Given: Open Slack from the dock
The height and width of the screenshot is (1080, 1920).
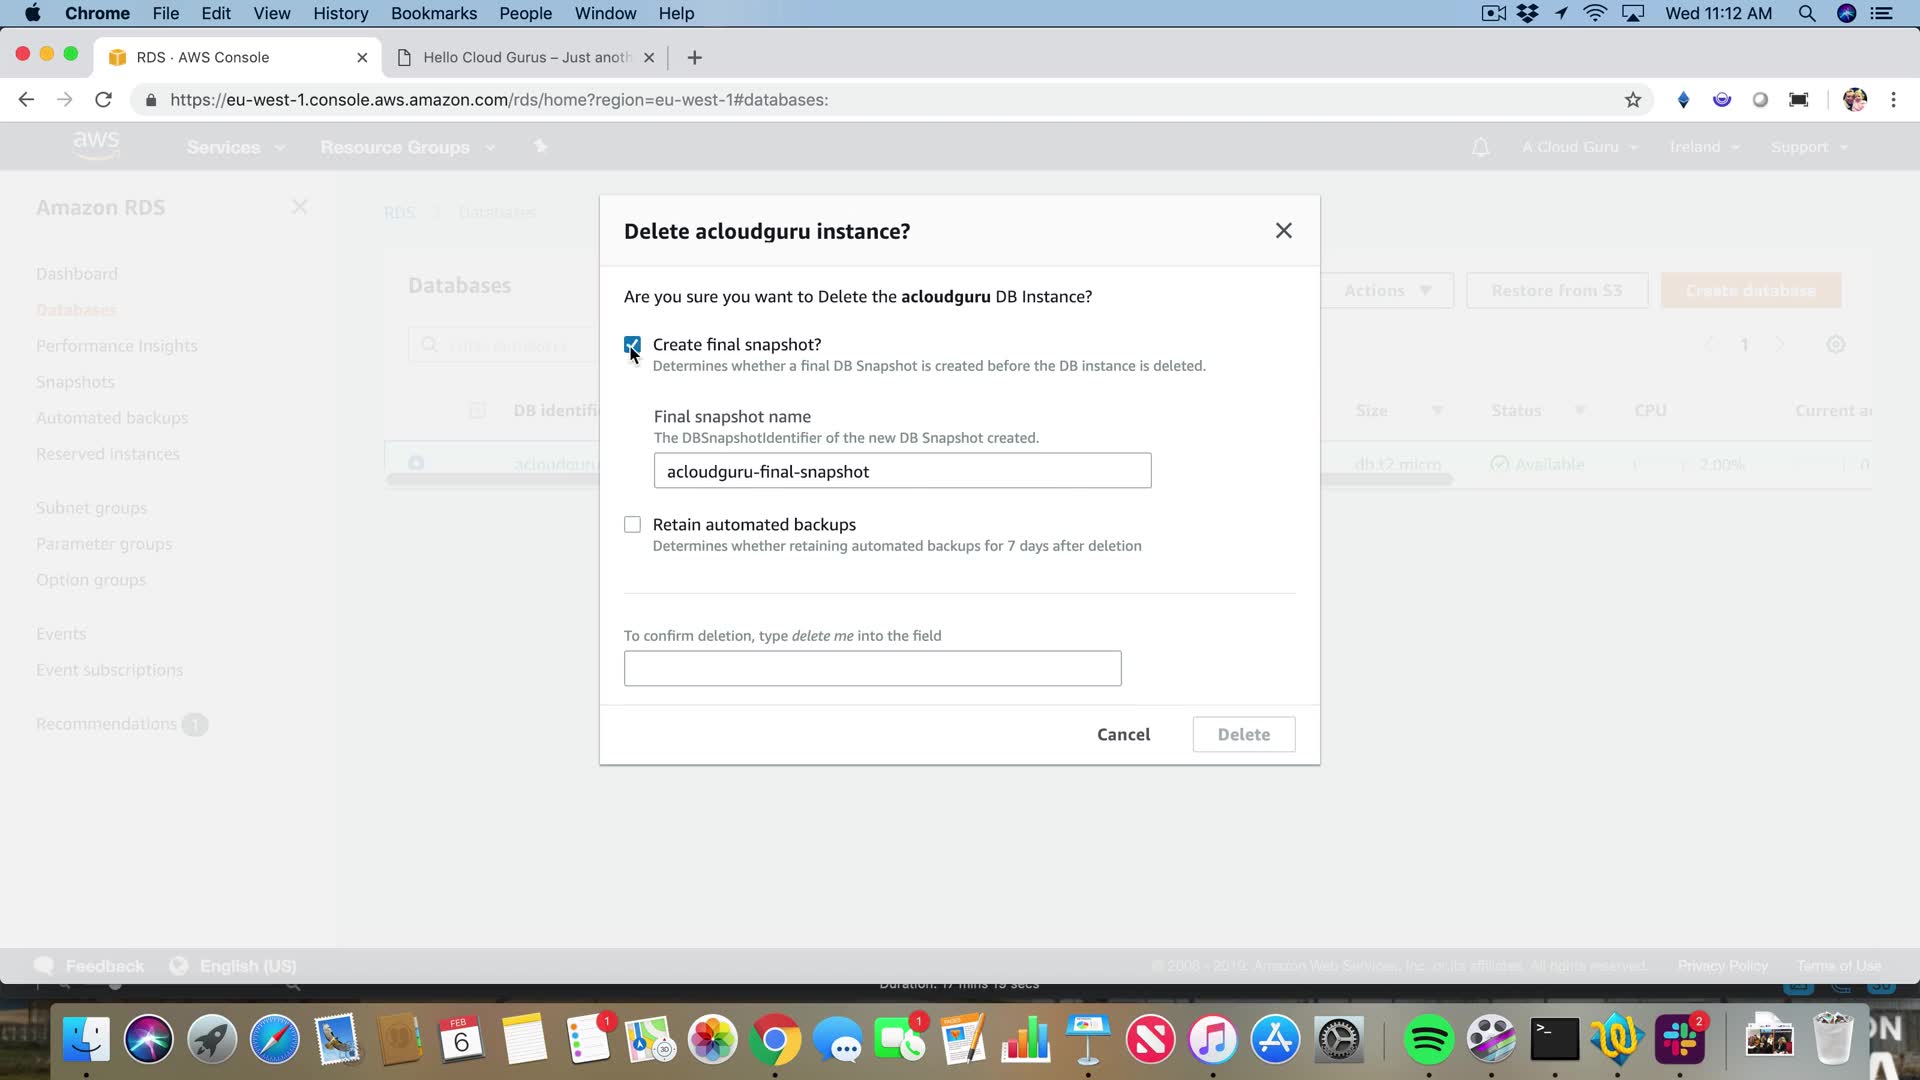Looking at the screenshot, I should point(1680,1040).
